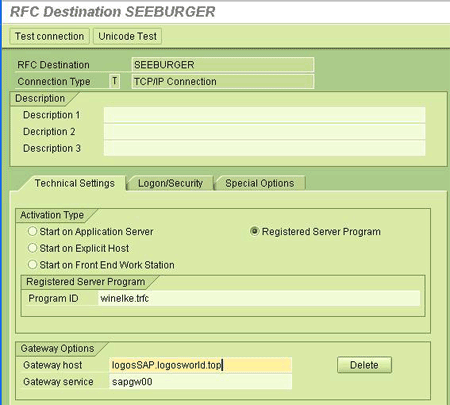450x405 pixels.
Task: Click the Registered Server Program group header
Action: click(x=86, y=282)
